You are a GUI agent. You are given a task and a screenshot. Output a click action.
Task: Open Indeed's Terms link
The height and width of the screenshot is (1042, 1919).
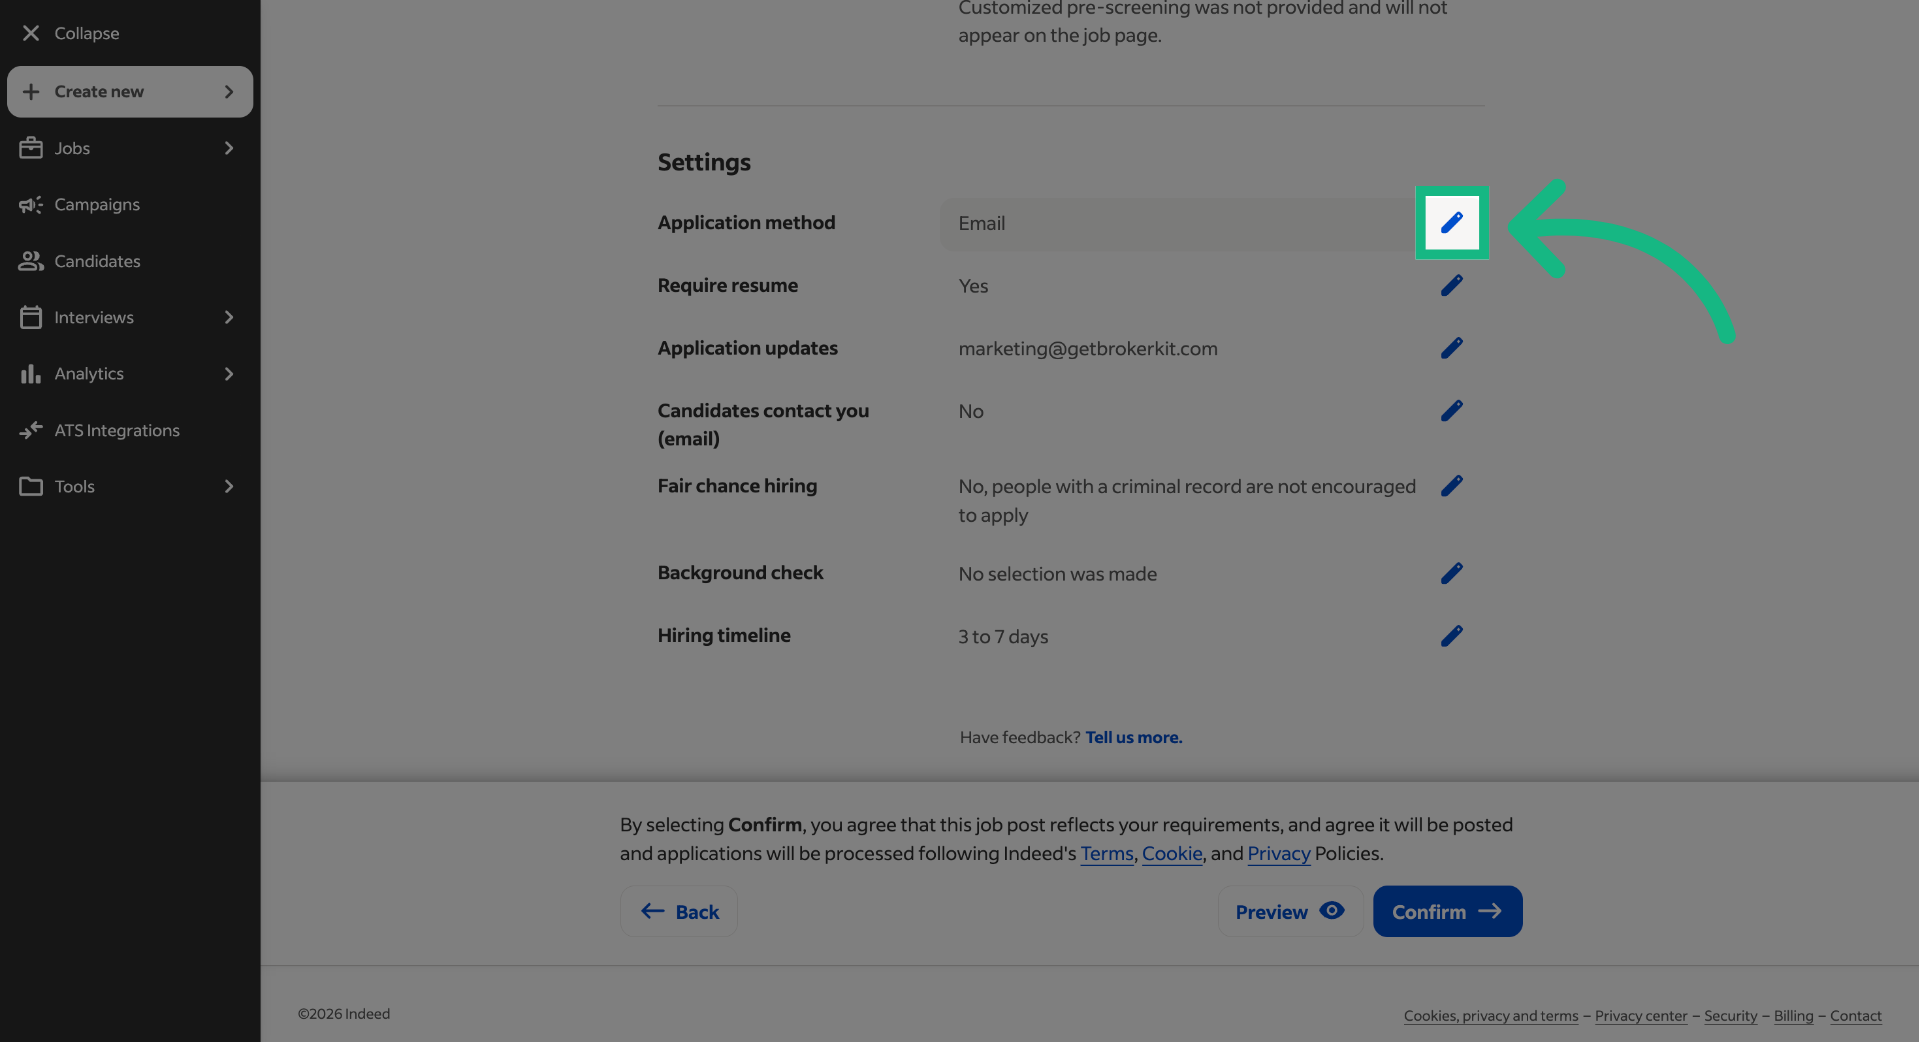point(1106,854)
